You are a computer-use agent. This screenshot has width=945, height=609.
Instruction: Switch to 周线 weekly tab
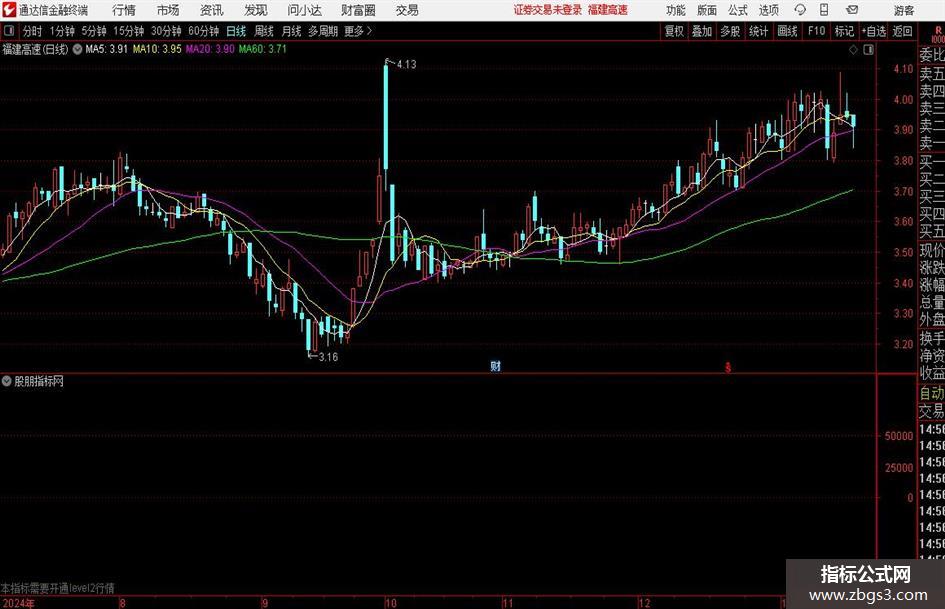264,31
